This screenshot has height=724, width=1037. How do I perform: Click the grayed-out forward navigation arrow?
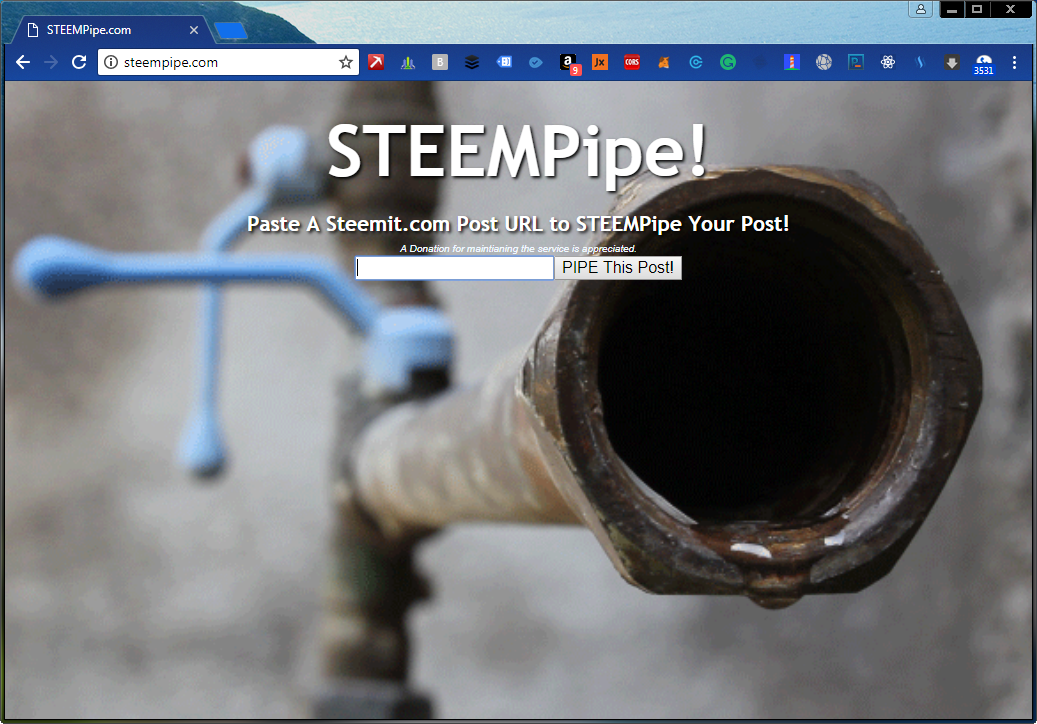(51, 62)
